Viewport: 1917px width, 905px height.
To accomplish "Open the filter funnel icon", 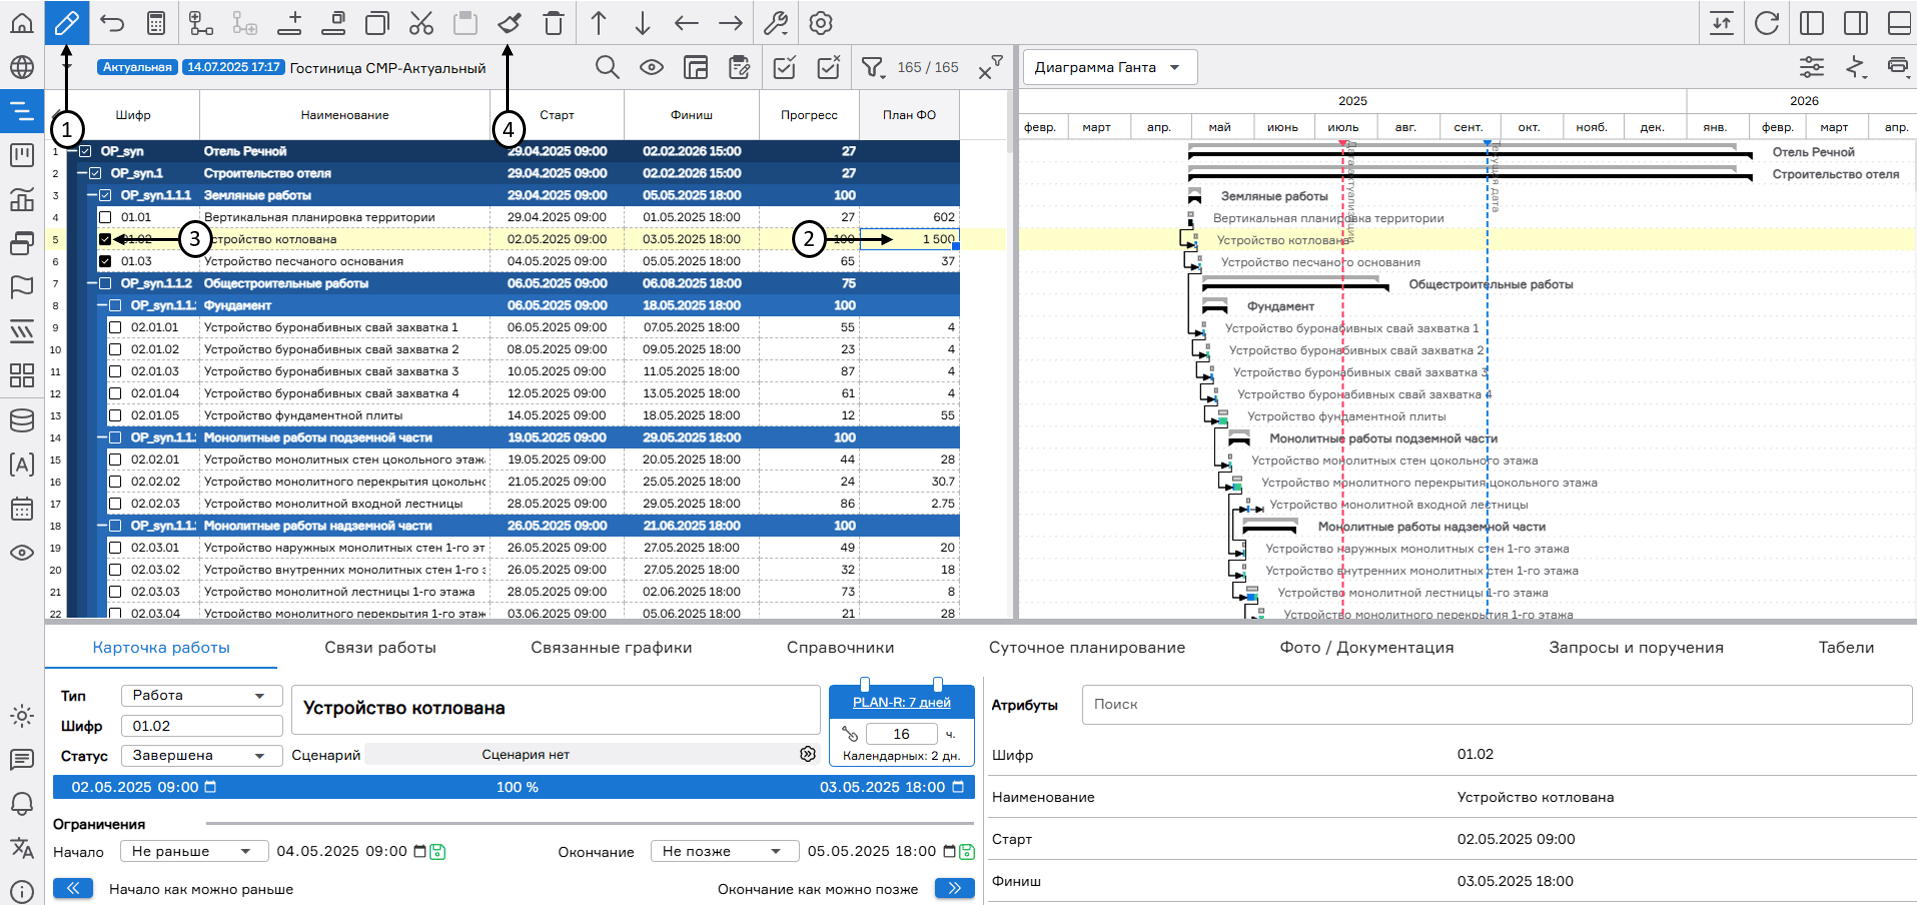I will (873, 67).
